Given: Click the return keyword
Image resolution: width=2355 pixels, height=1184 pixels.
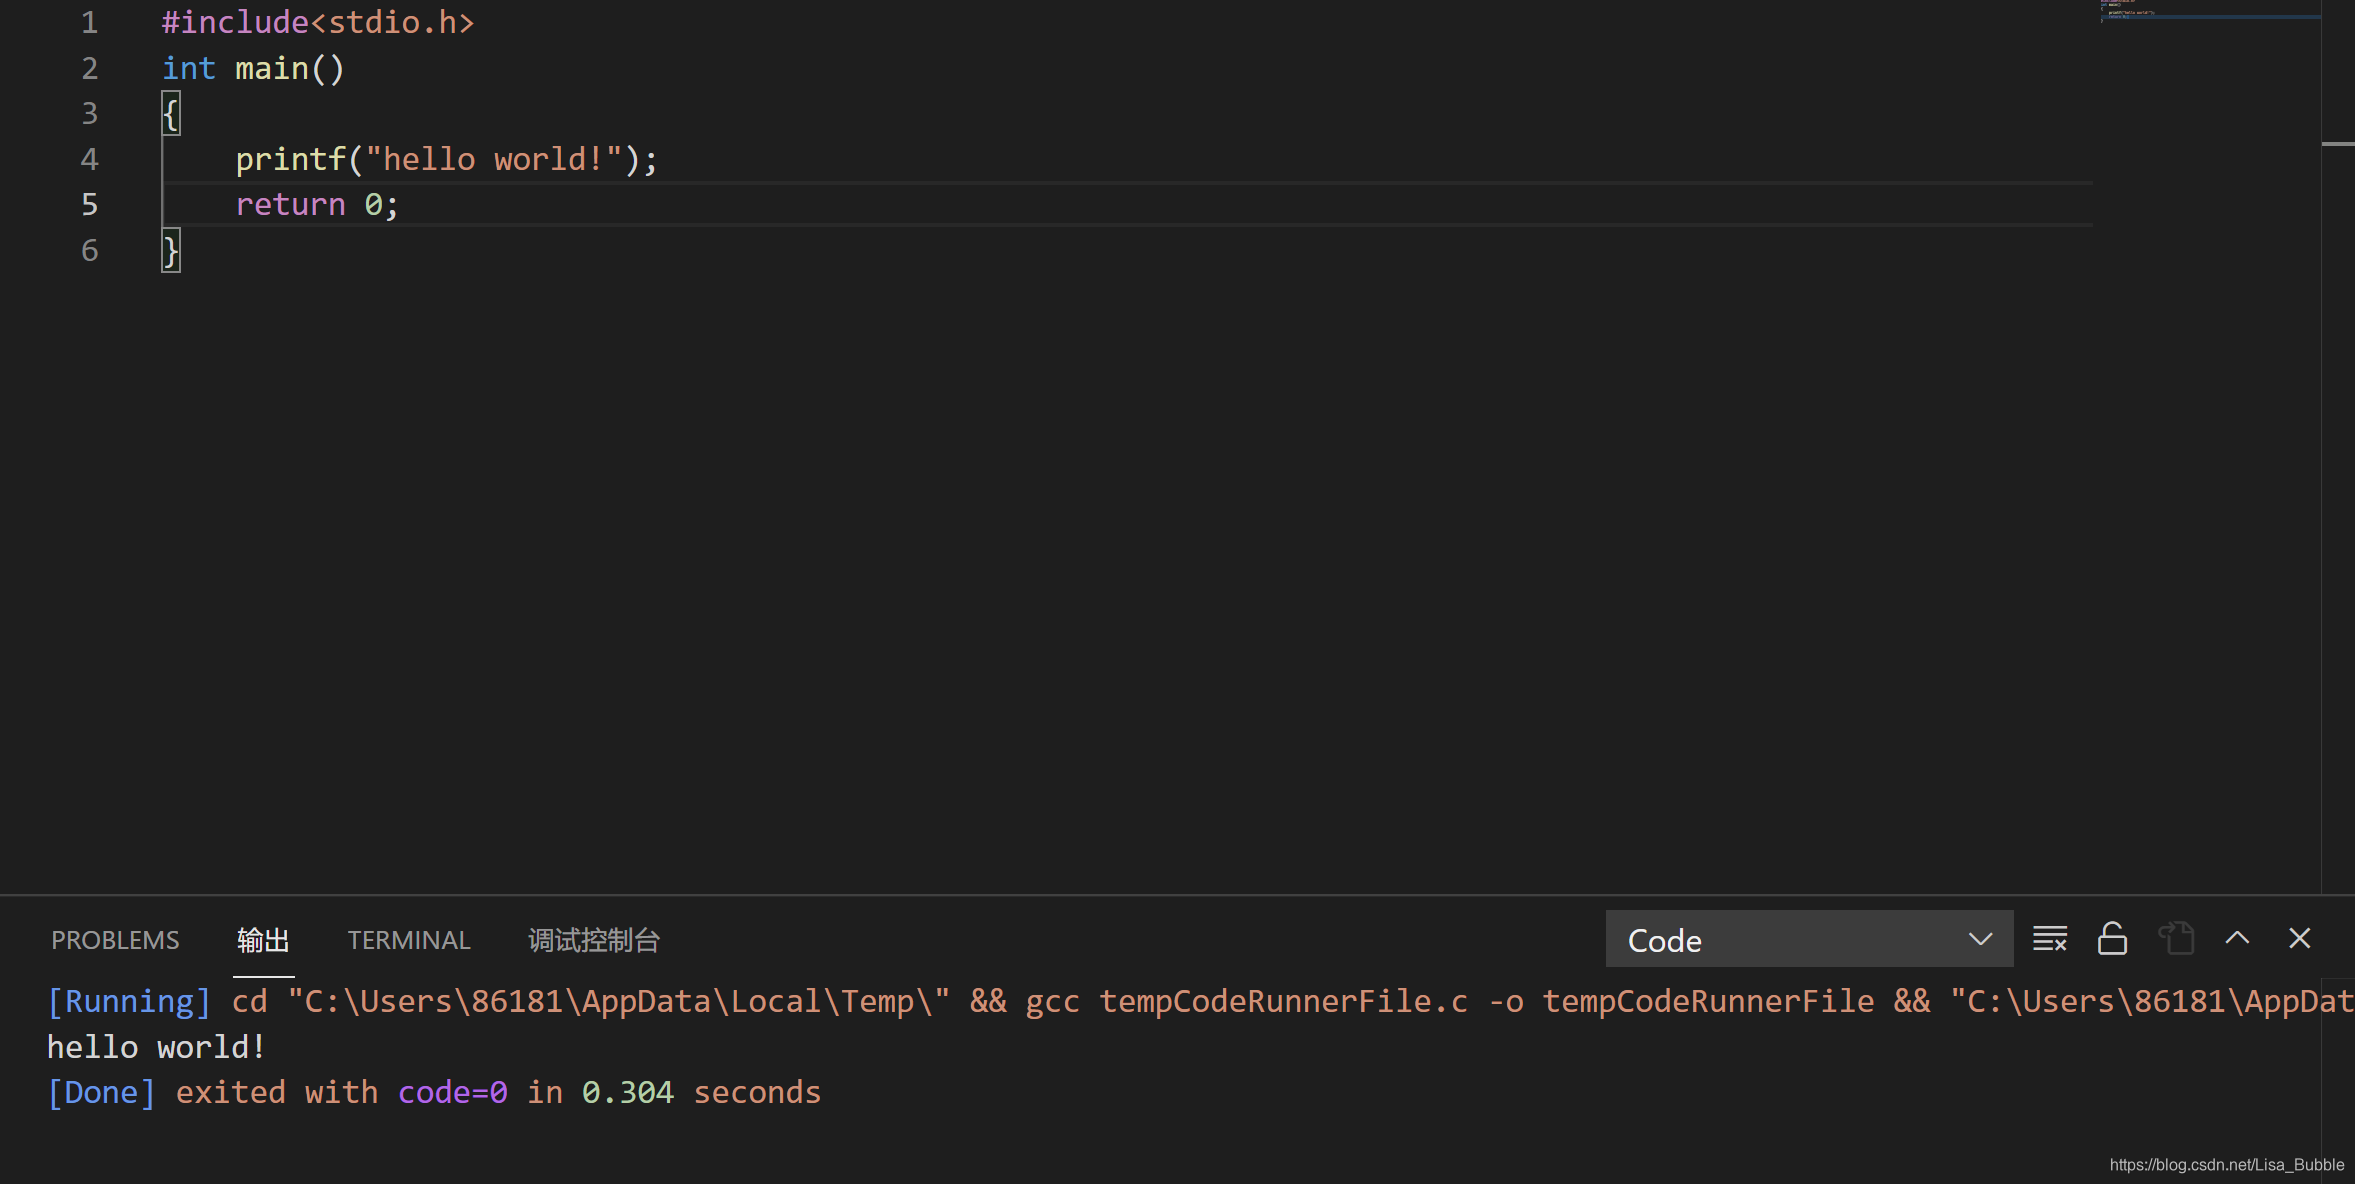Looking at the screenshot, I should pyautogui.click(x=290, y=204).
